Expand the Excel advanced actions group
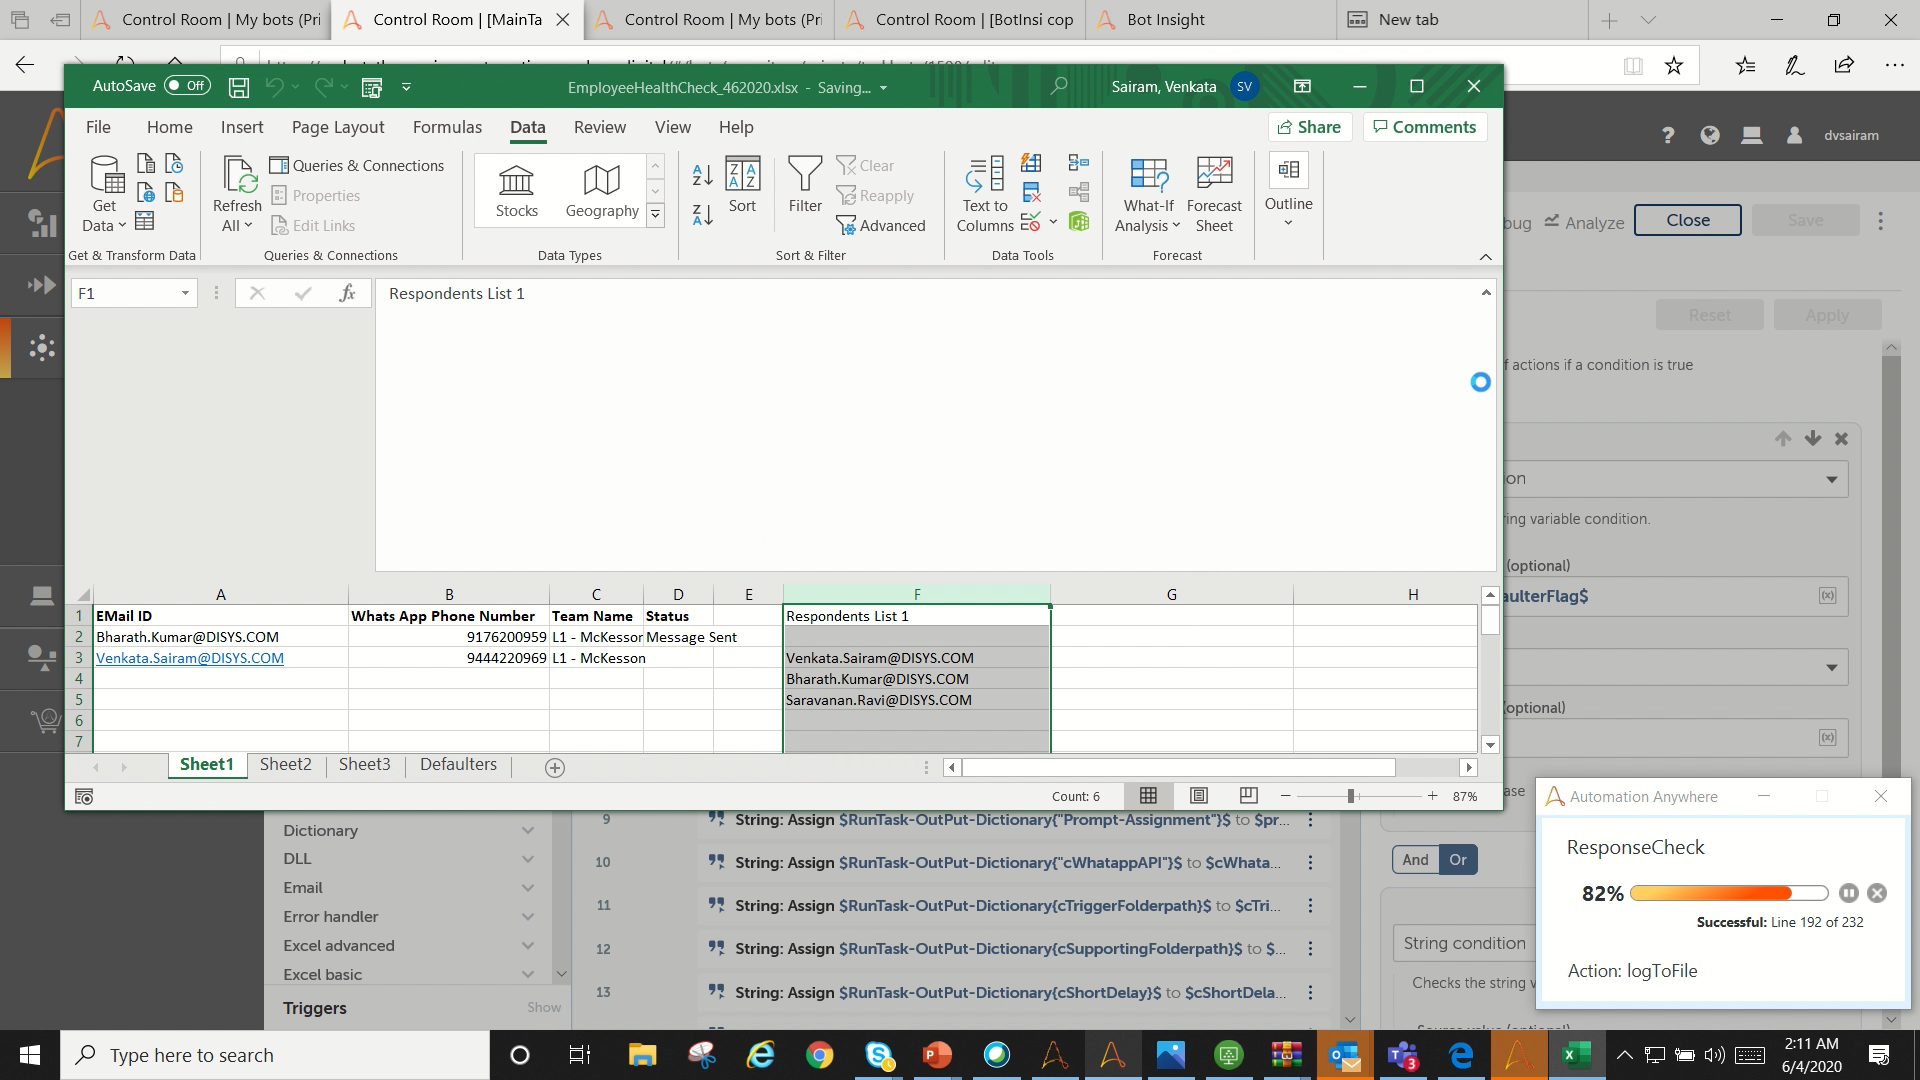Image resolution: width=1920 pixels, height=1080 pixels. [x=527, y=945]
